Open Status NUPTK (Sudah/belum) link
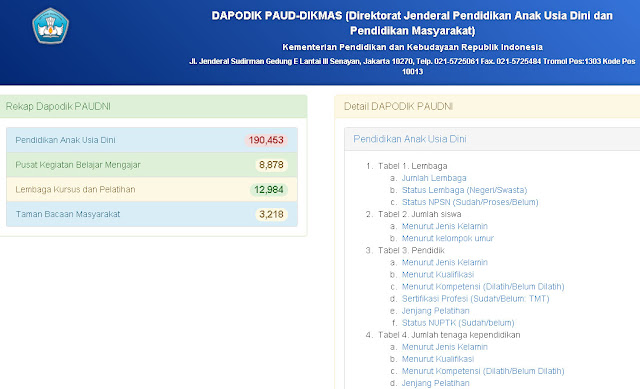The height and width of the screenshot is (389, 640). [x=458, y=323]
